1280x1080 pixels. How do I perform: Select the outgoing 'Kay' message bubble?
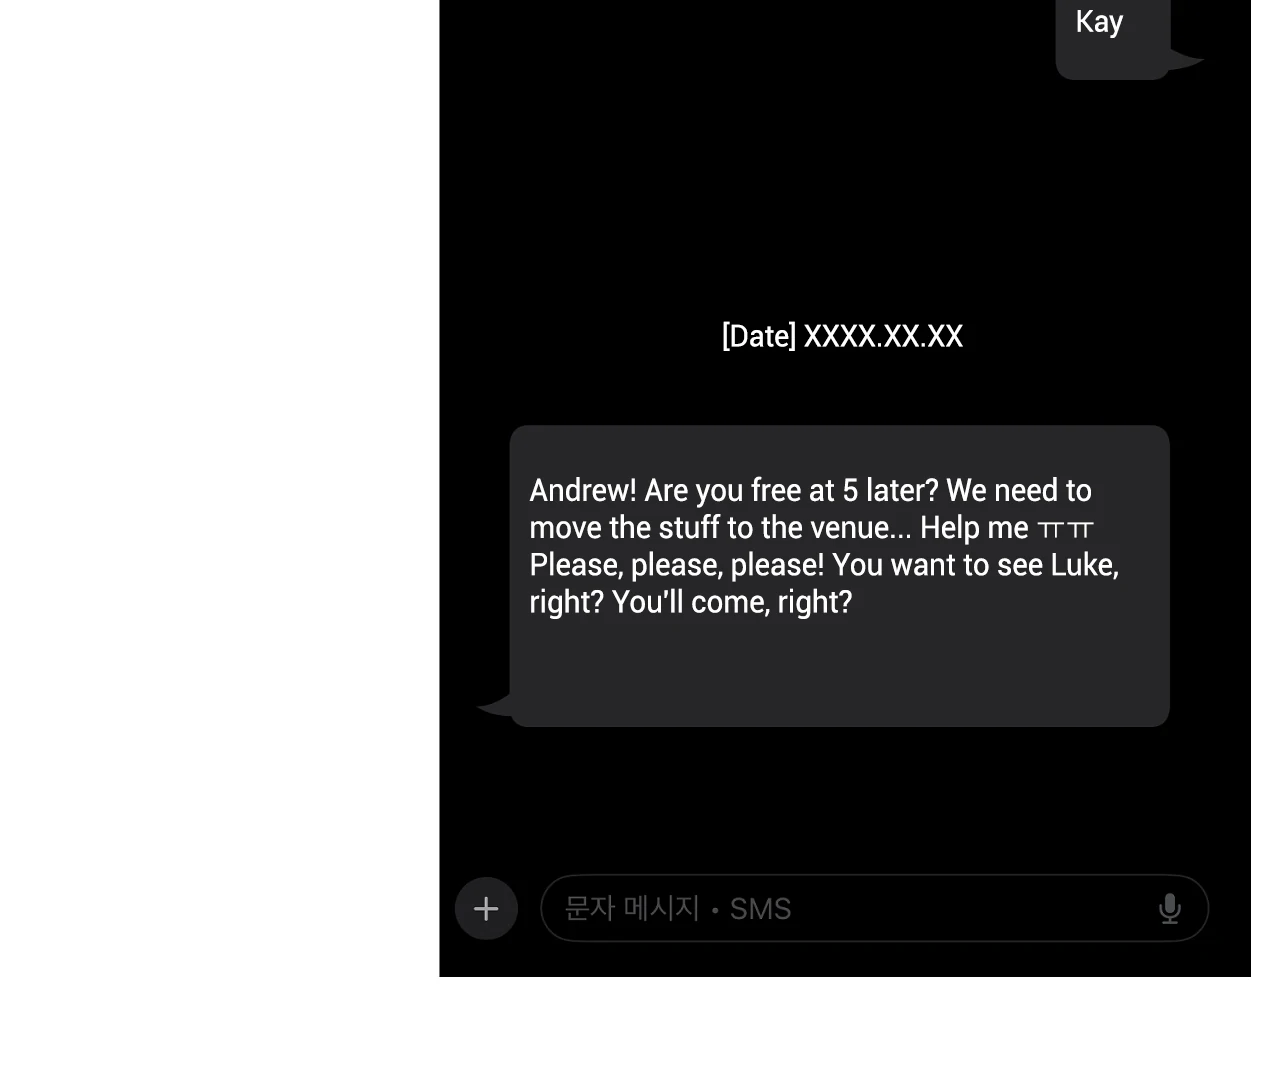pos(1112,38)
